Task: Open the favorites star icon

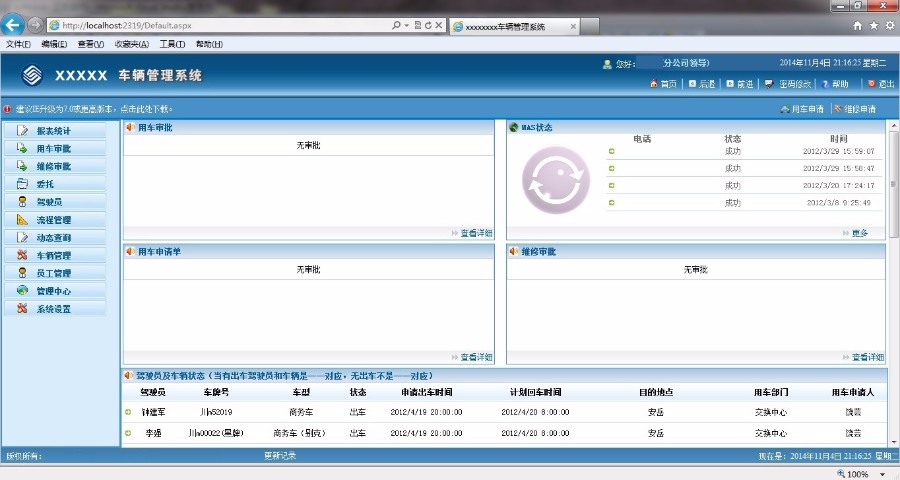Action: coord(874,25)
